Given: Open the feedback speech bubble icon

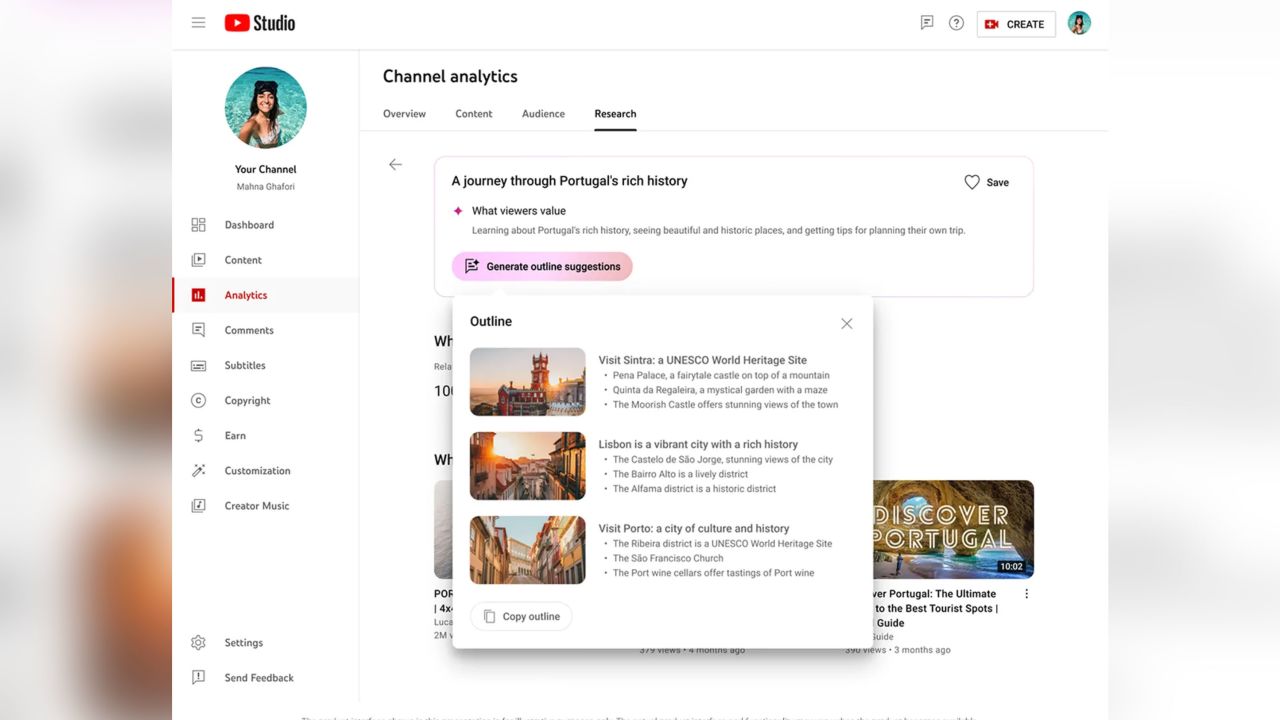Looking at the screenshot, I should 926,21.
